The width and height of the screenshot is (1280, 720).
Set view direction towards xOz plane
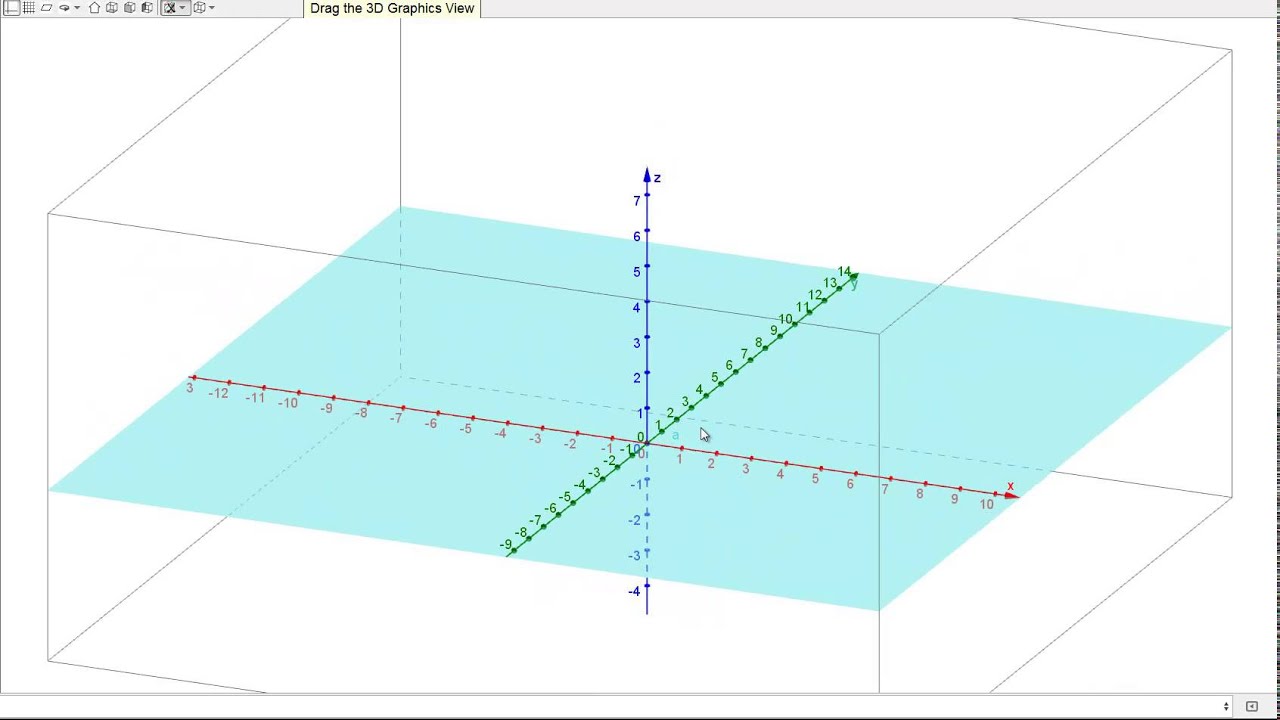129,7
